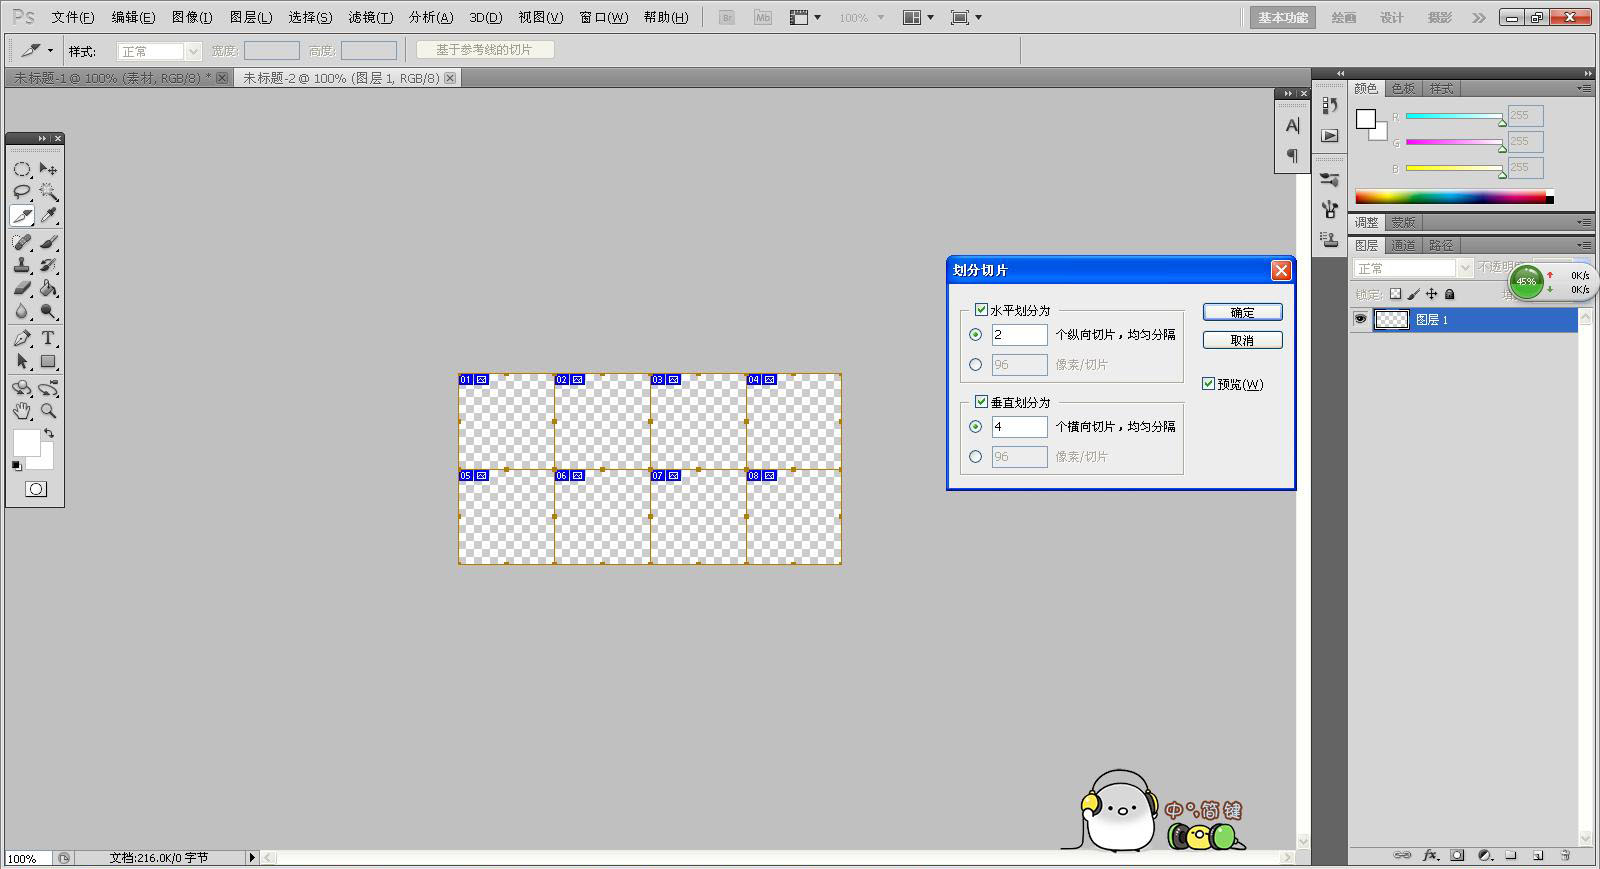Click the foreground color swatch in Color panel
1600x869 pixels.
tap(1366, 119)
